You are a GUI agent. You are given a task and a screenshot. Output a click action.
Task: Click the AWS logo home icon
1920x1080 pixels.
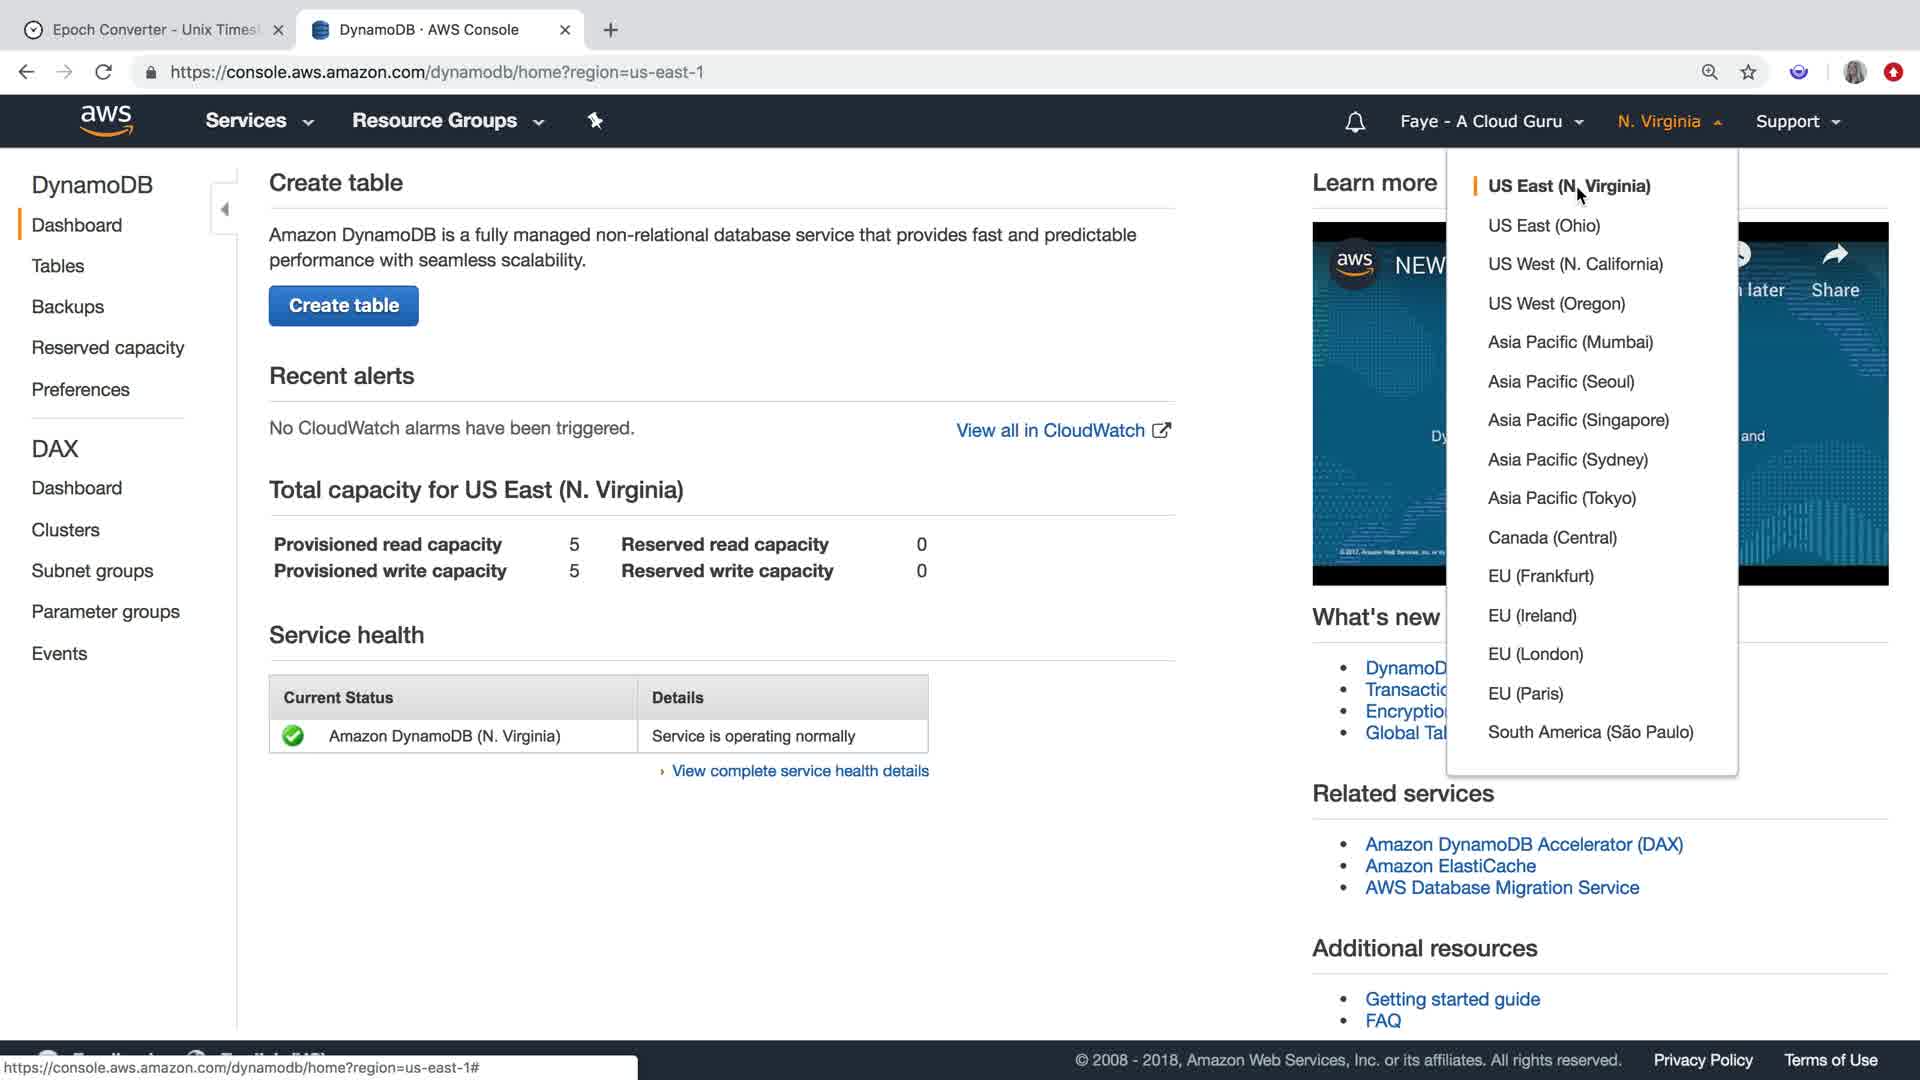pyautogui.click(x=106, y=120)
